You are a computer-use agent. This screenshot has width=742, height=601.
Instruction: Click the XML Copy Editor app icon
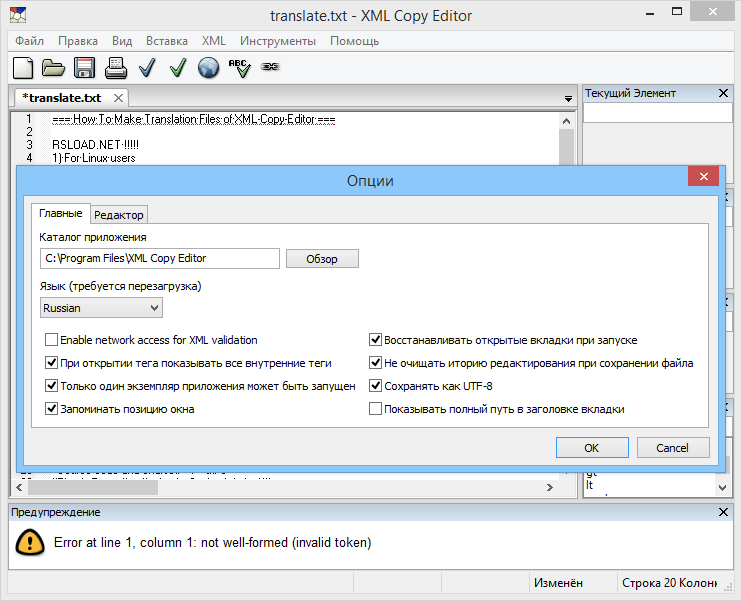pos(18,15)
